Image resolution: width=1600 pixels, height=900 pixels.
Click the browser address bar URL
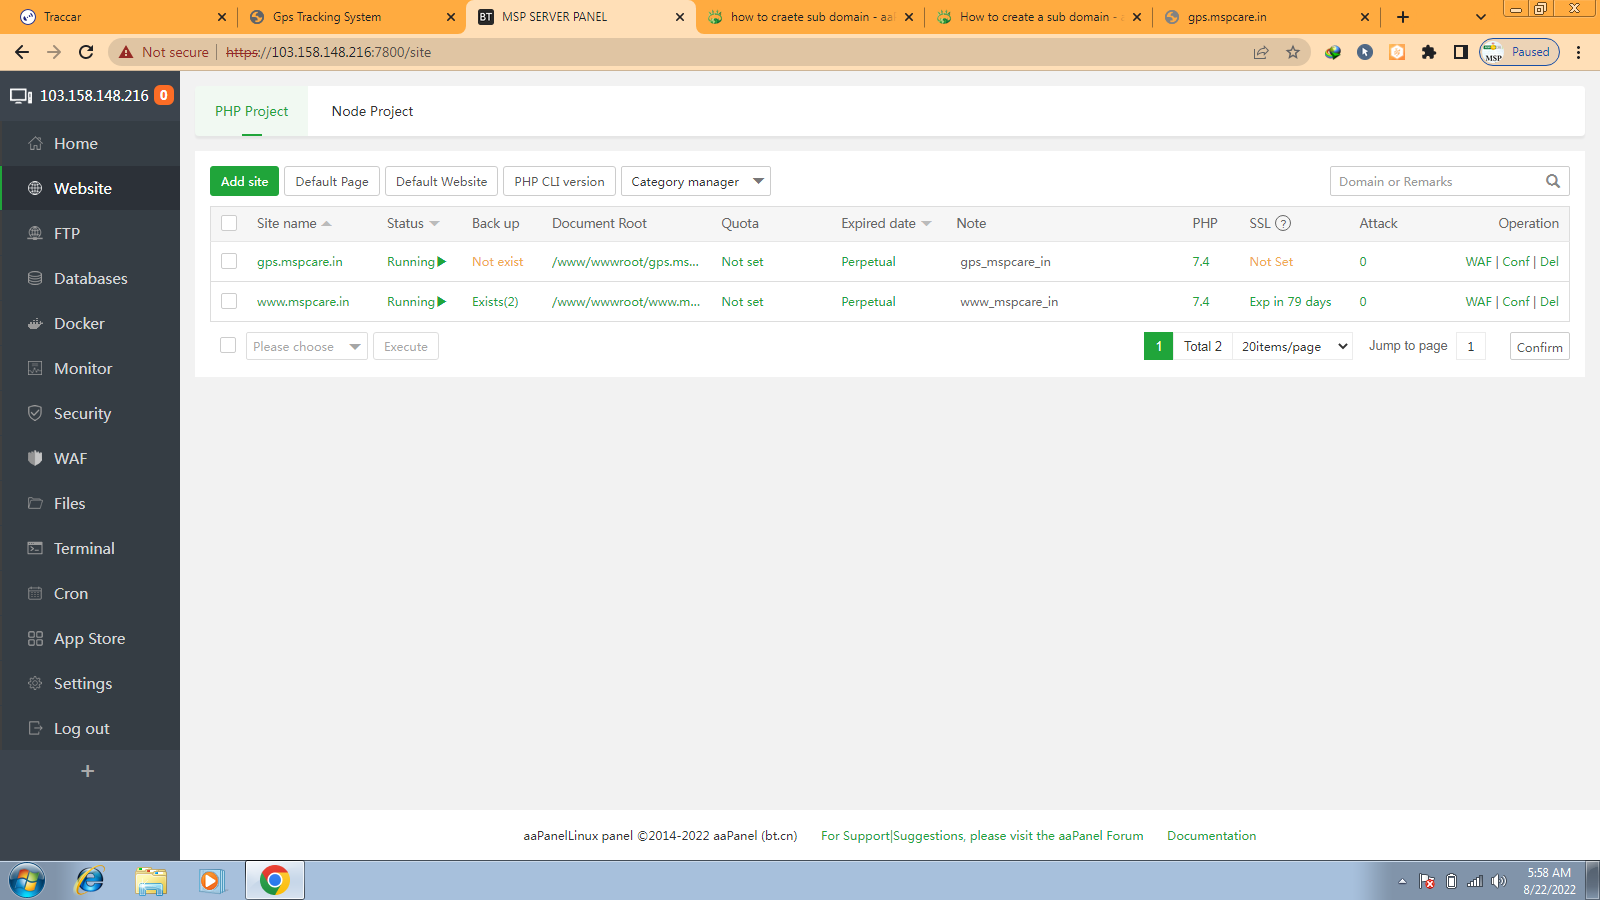click(328, 52)
